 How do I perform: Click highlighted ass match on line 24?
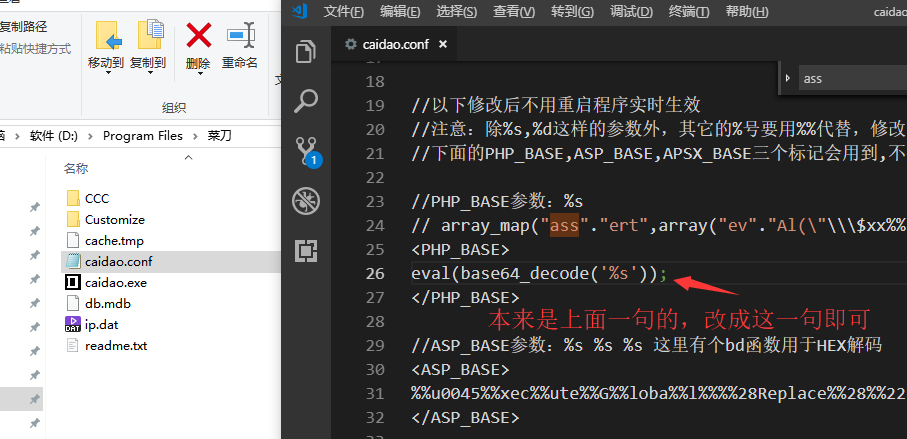564,225
